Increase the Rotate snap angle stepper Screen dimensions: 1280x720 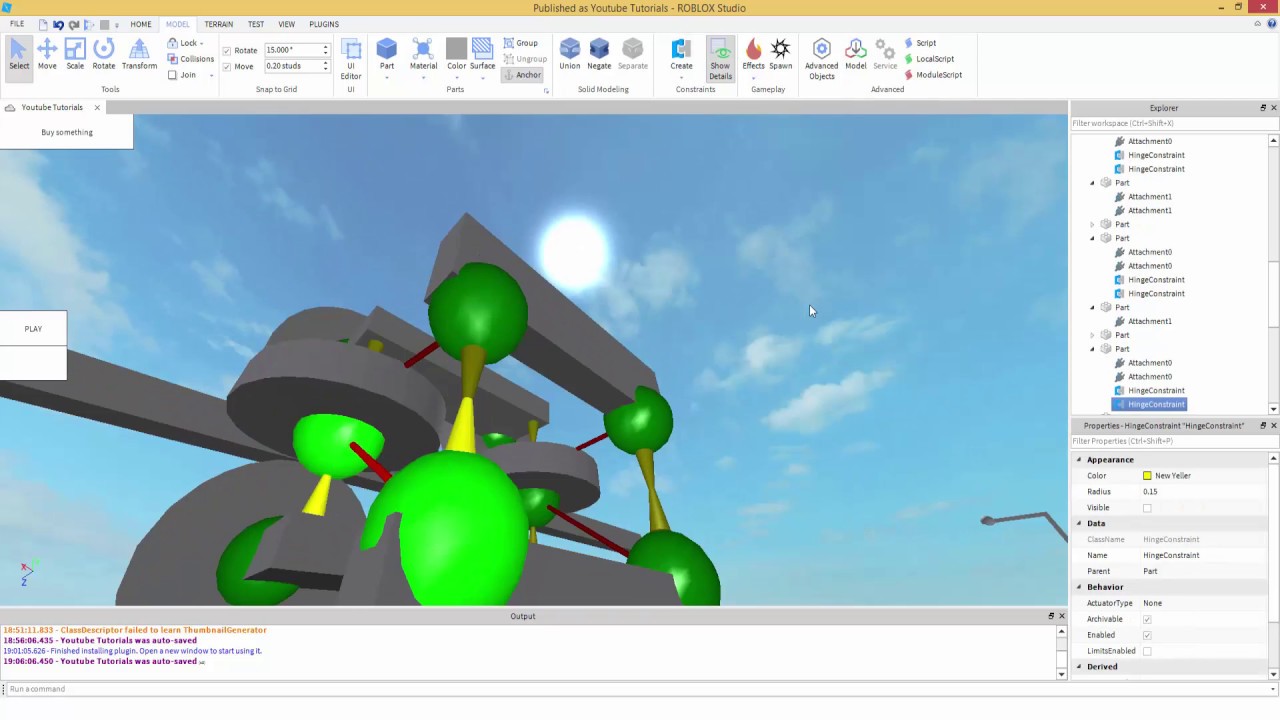pyautogui.click(x=325, y=47)
